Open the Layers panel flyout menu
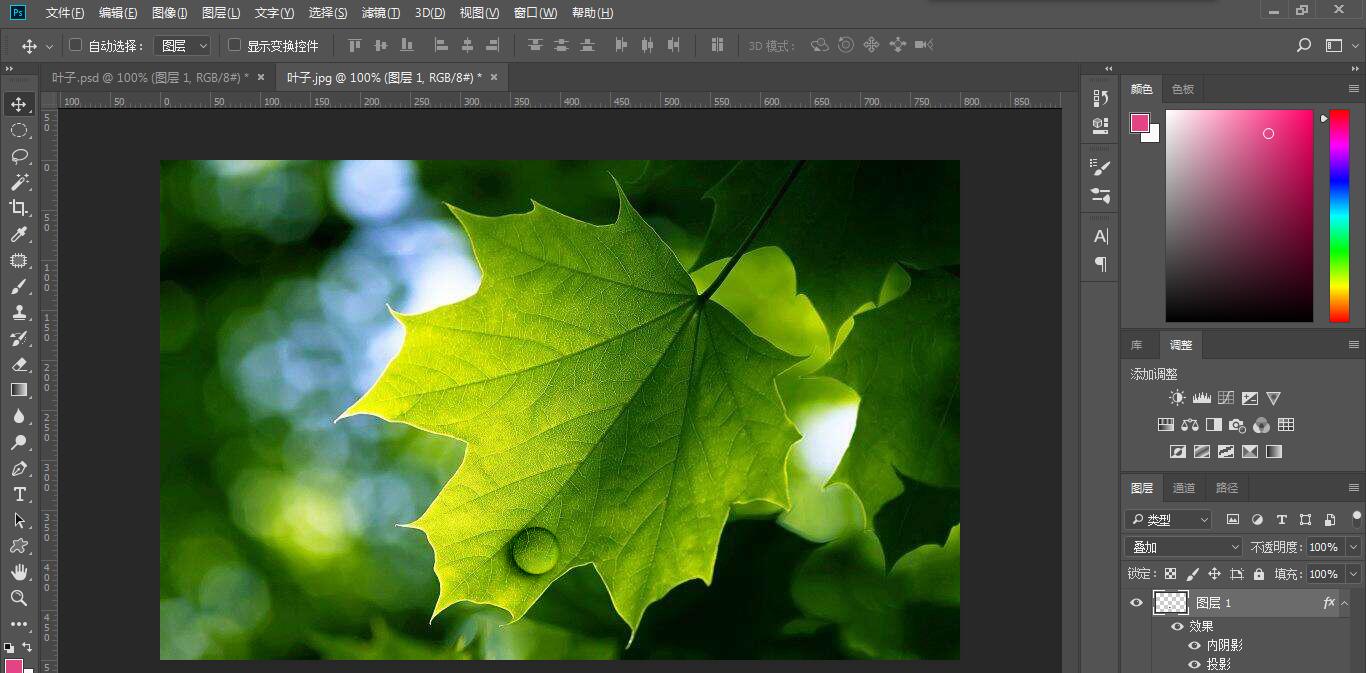The height and width of the screenshot is (673, 1366). 1354,488
